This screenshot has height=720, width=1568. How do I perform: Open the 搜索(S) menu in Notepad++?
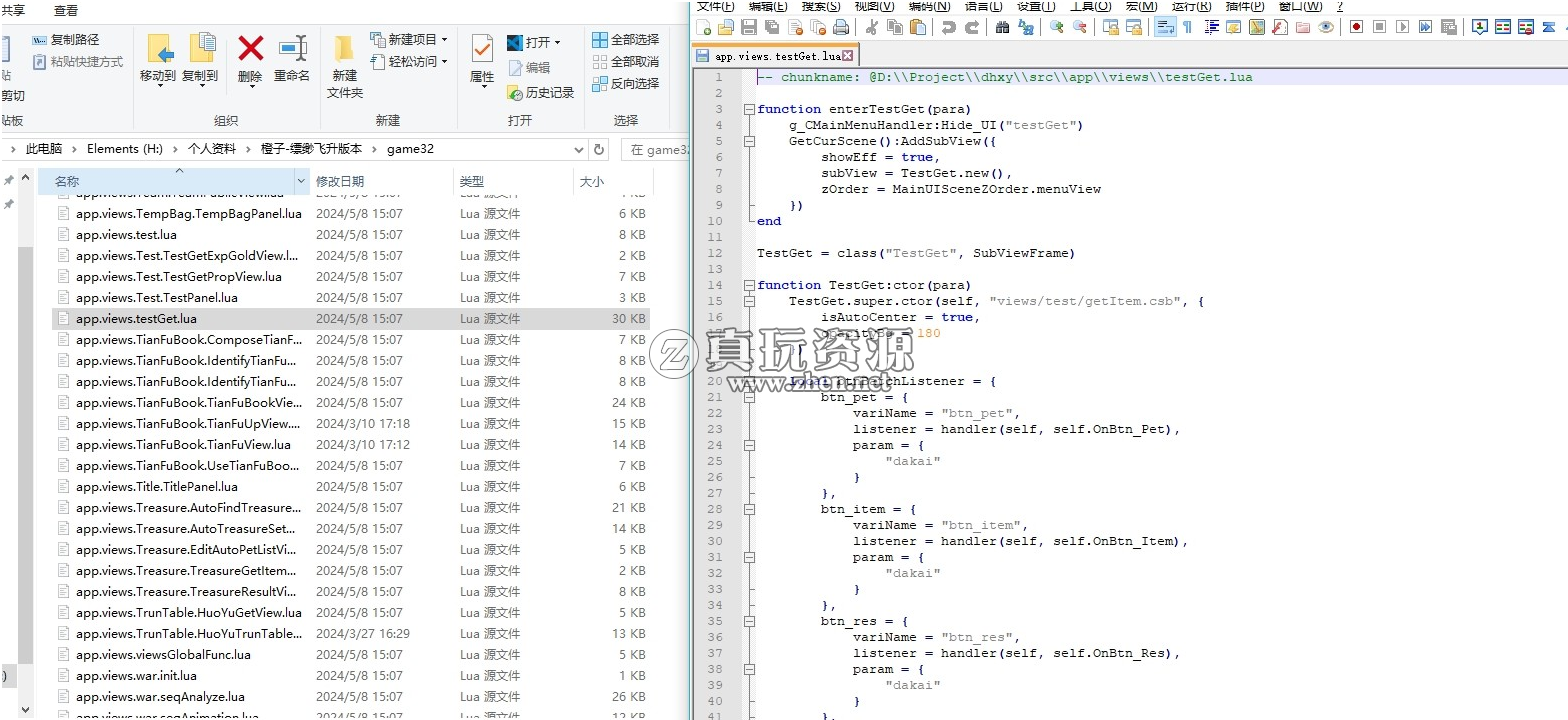(820, 6)
